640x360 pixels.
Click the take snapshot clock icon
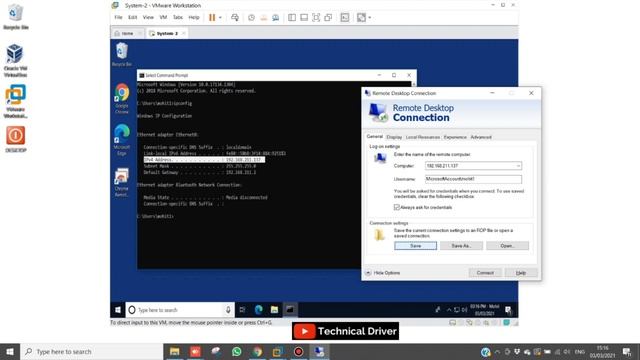(251, 18)
